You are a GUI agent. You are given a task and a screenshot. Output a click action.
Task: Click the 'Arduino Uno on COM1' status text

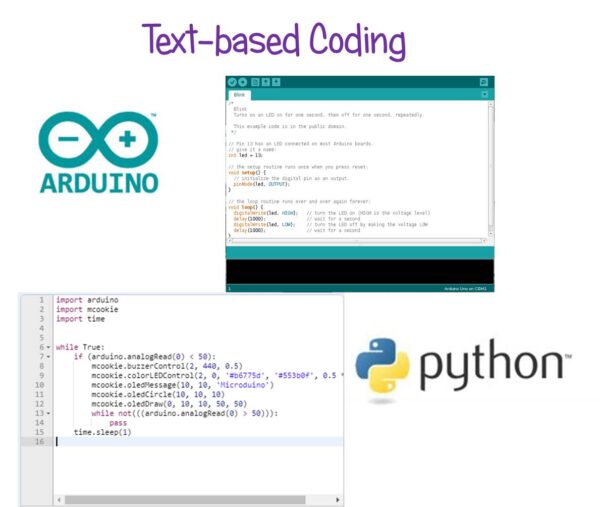point(465,289)
